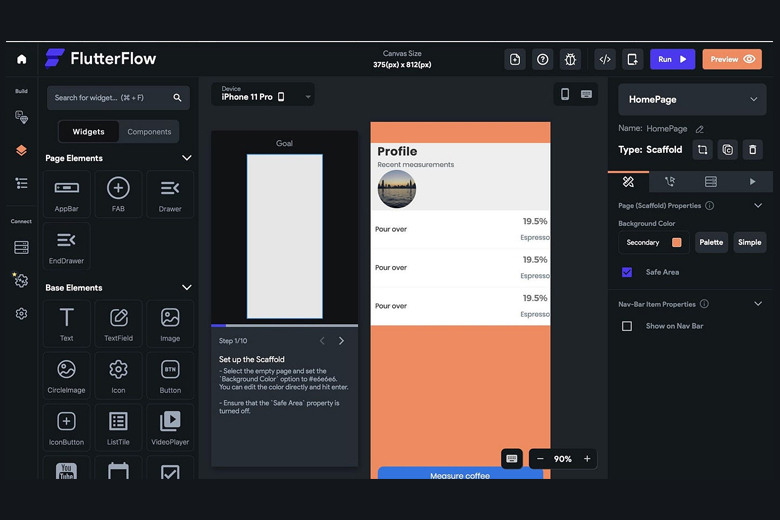Uncheck the Safe Area checkbox
This screenshot has height=520, width=780.
[627, 272]
